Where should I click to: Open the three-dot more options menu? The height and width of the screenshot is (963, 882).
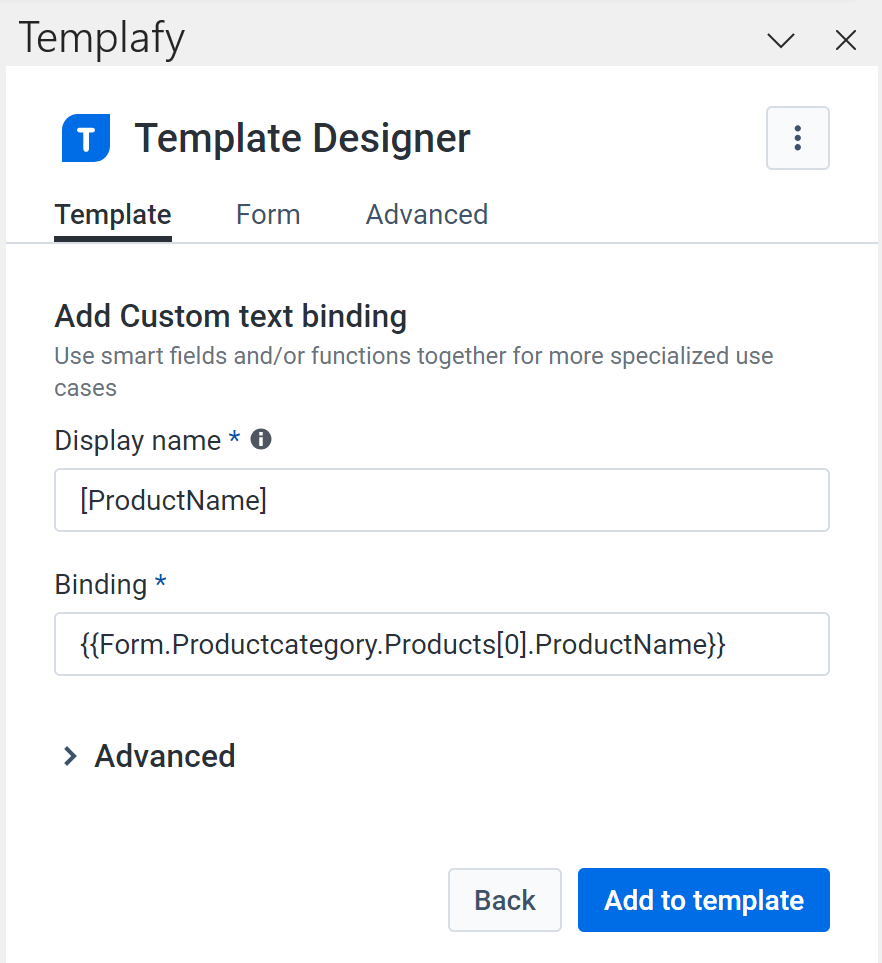(x=797, y=138)
